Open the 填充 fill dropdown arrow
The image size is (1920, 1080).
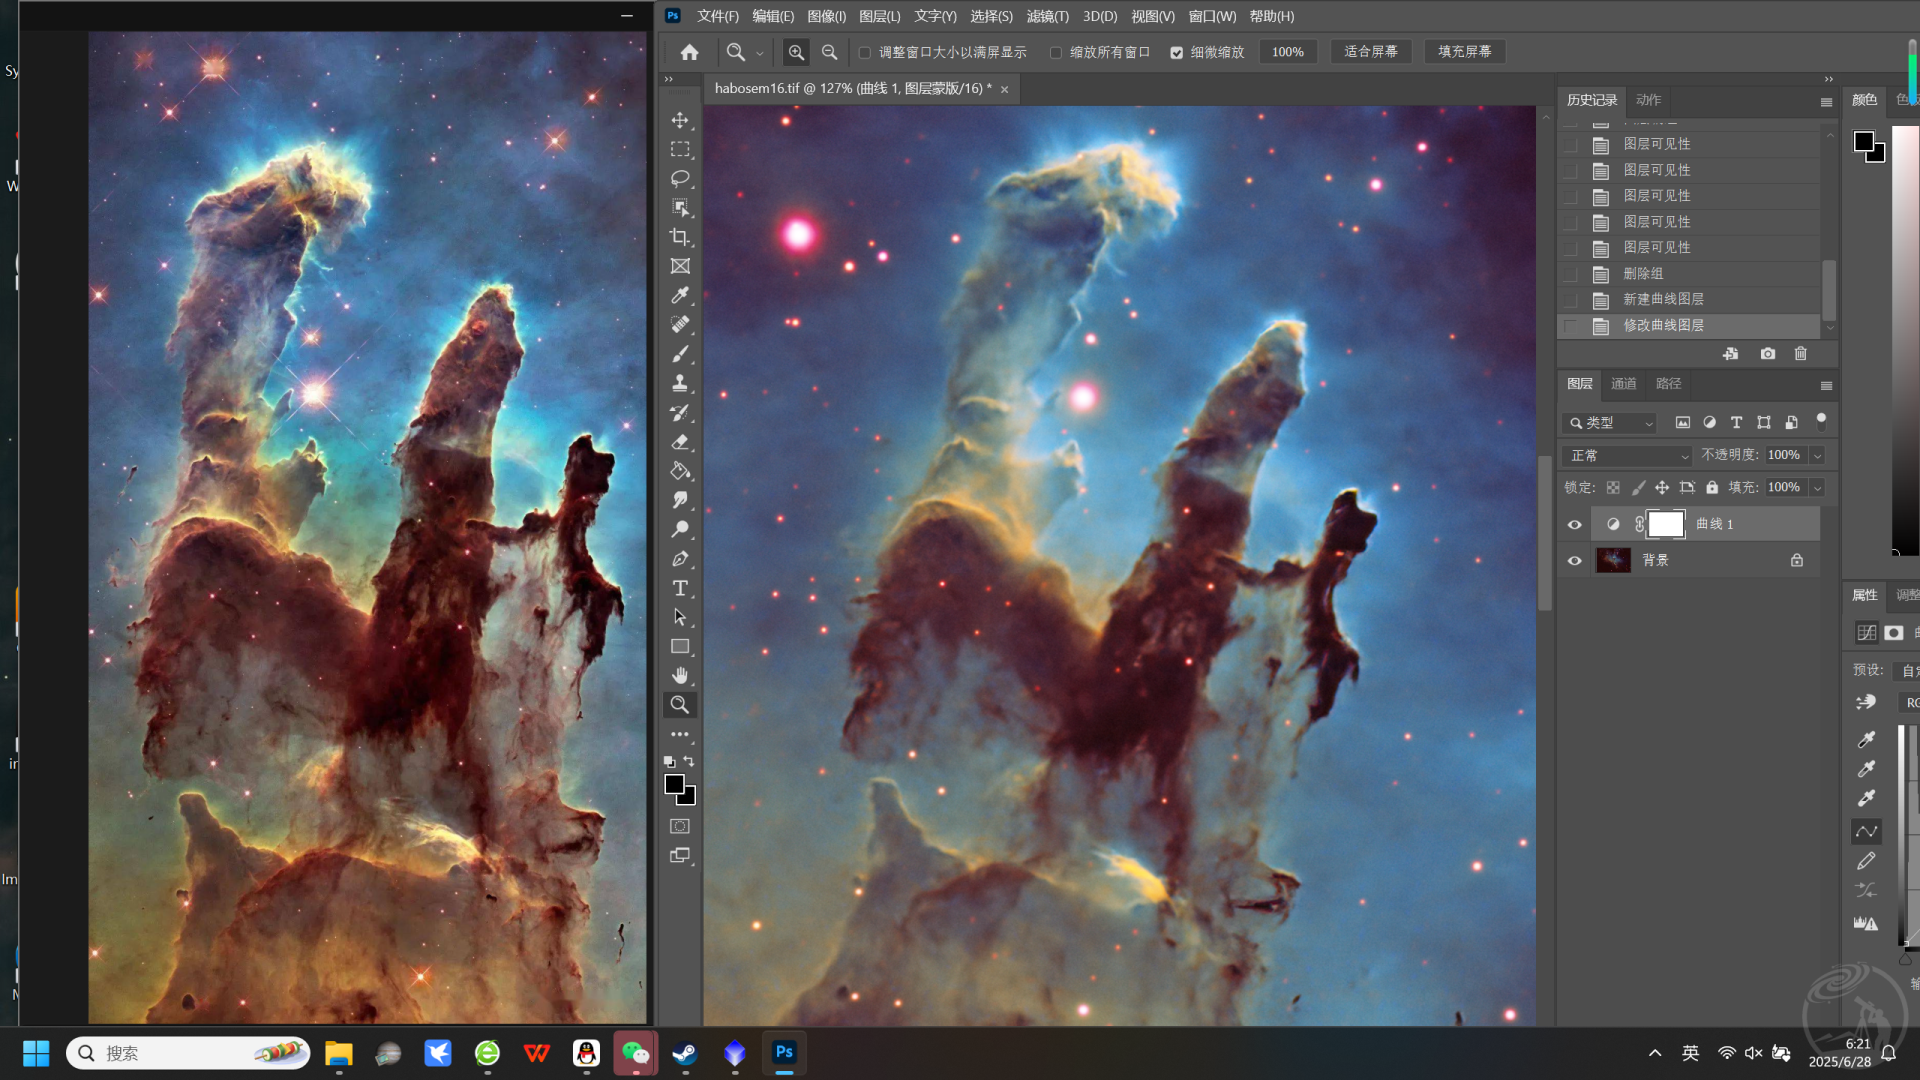(x=1817, y=488)
